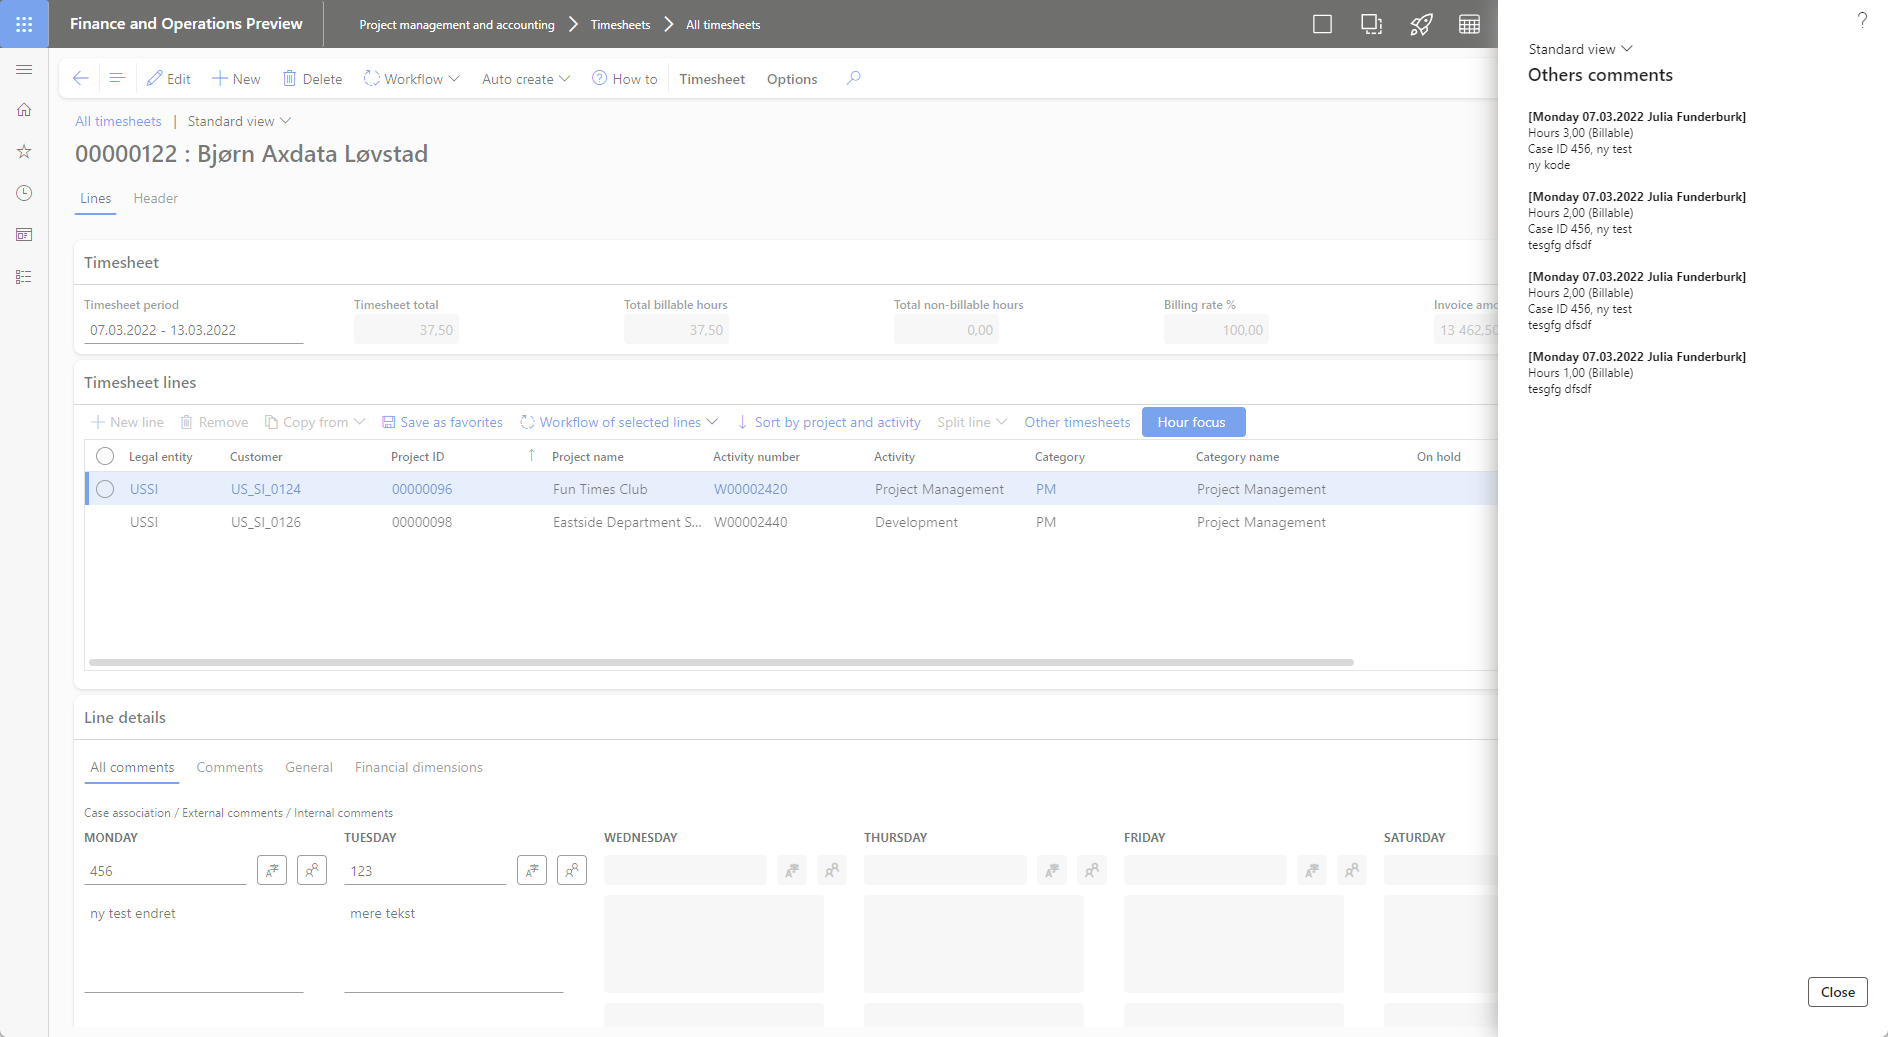Open the show list lines icon
This screenshot has height=1037, width=1888.
point(117,78)
